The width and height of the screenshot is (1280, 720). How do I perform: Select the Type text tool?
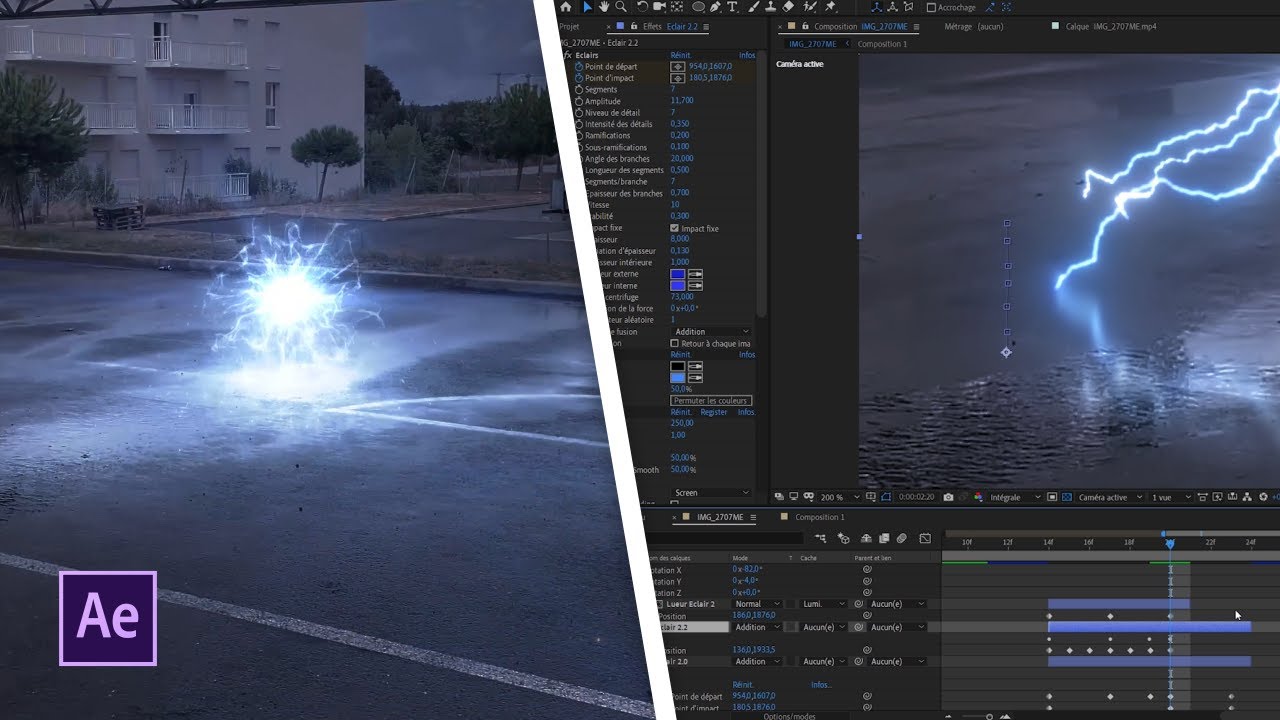(x=731, y=7)
